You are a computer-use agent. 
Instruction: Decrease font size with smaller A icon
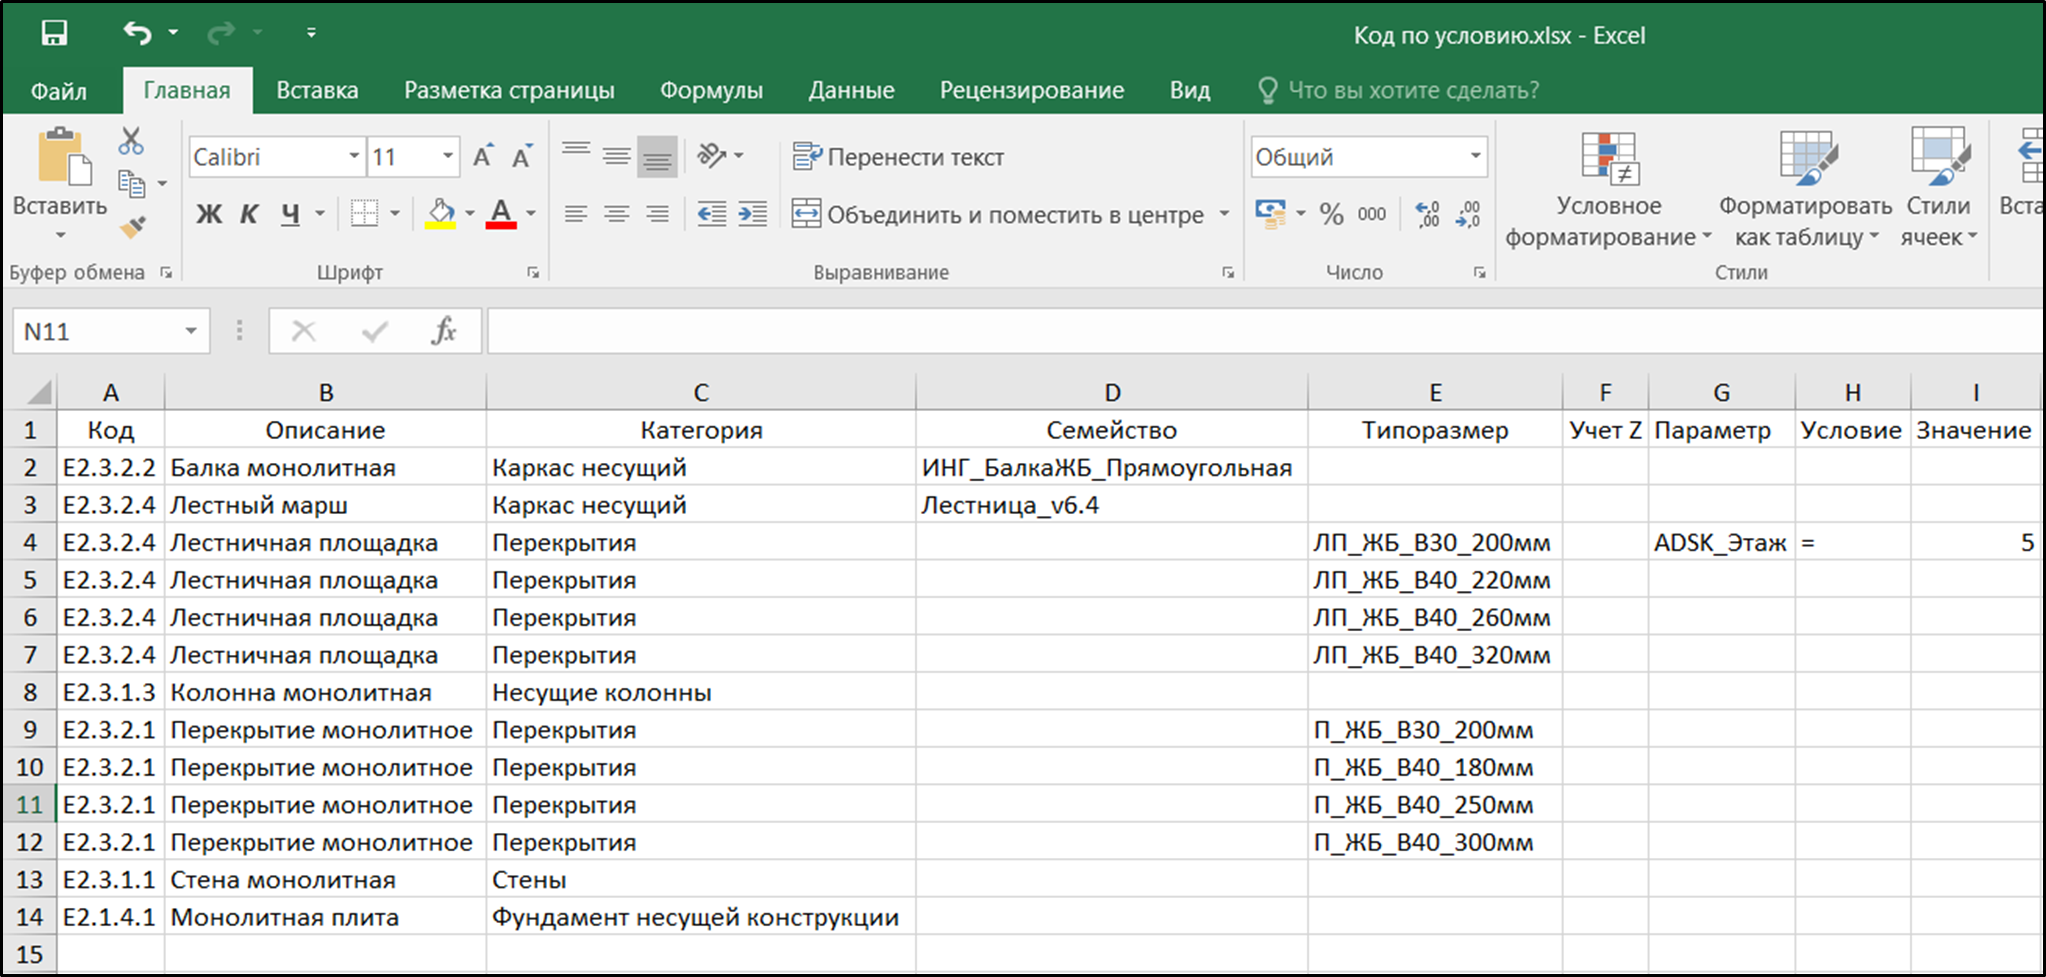tap(521, 157)
